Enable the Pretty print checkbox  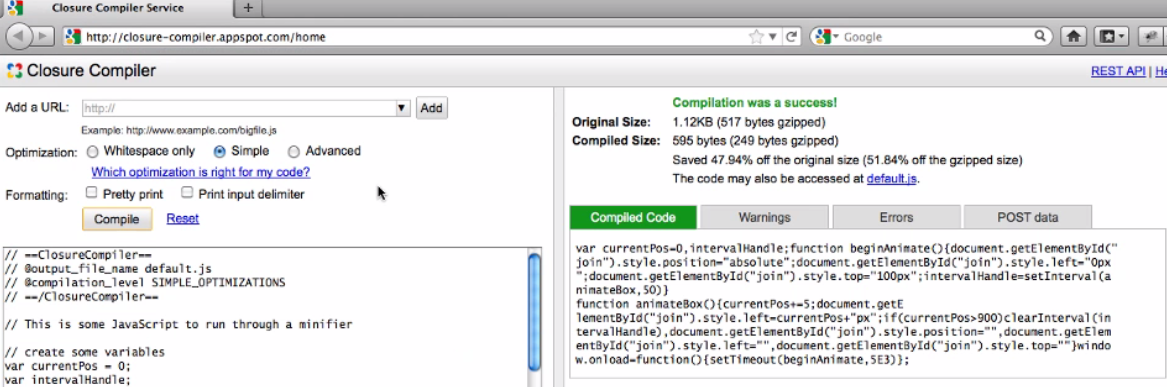[91, 193]
